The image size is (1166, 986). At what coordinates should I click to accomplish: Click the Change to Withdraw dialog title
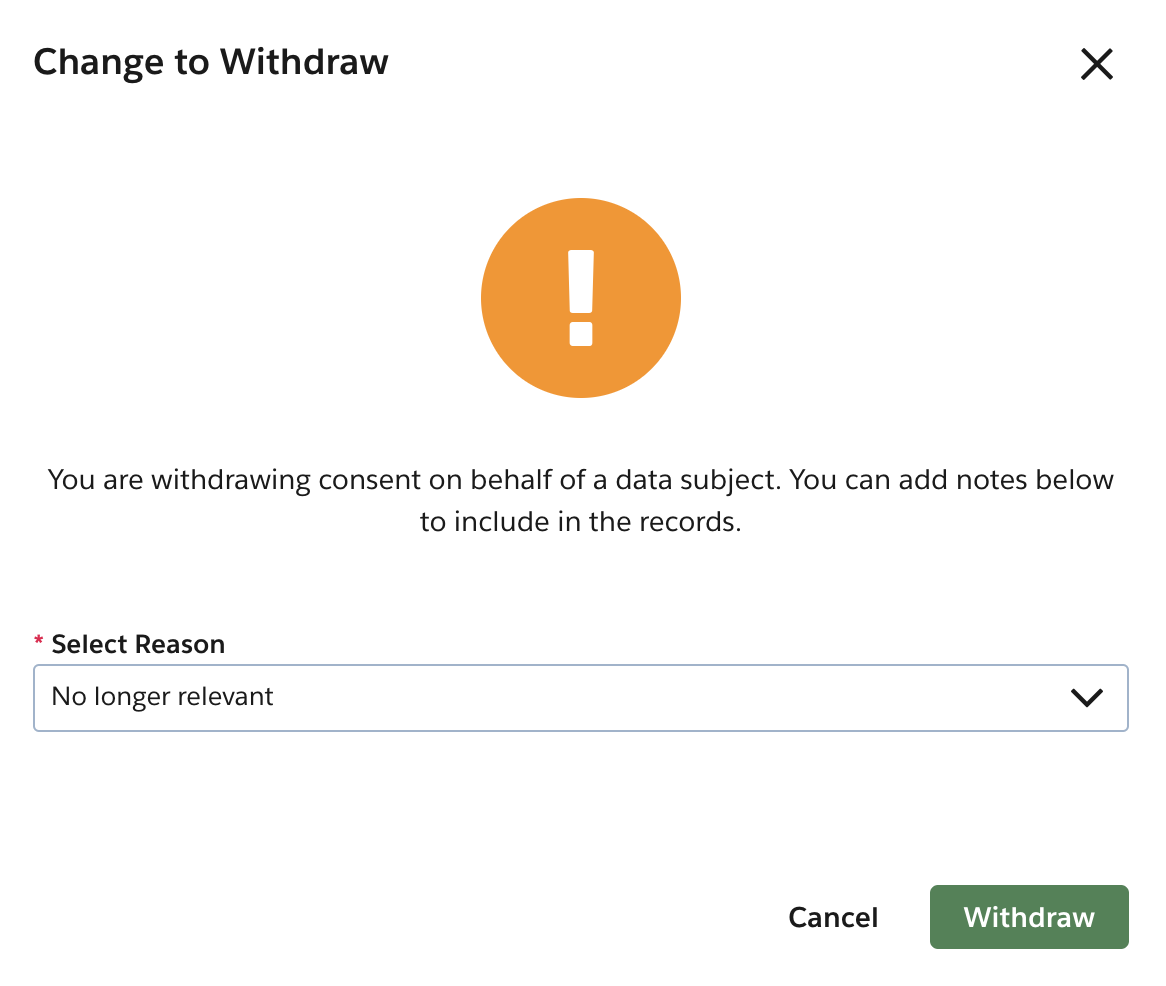(211, 61)
